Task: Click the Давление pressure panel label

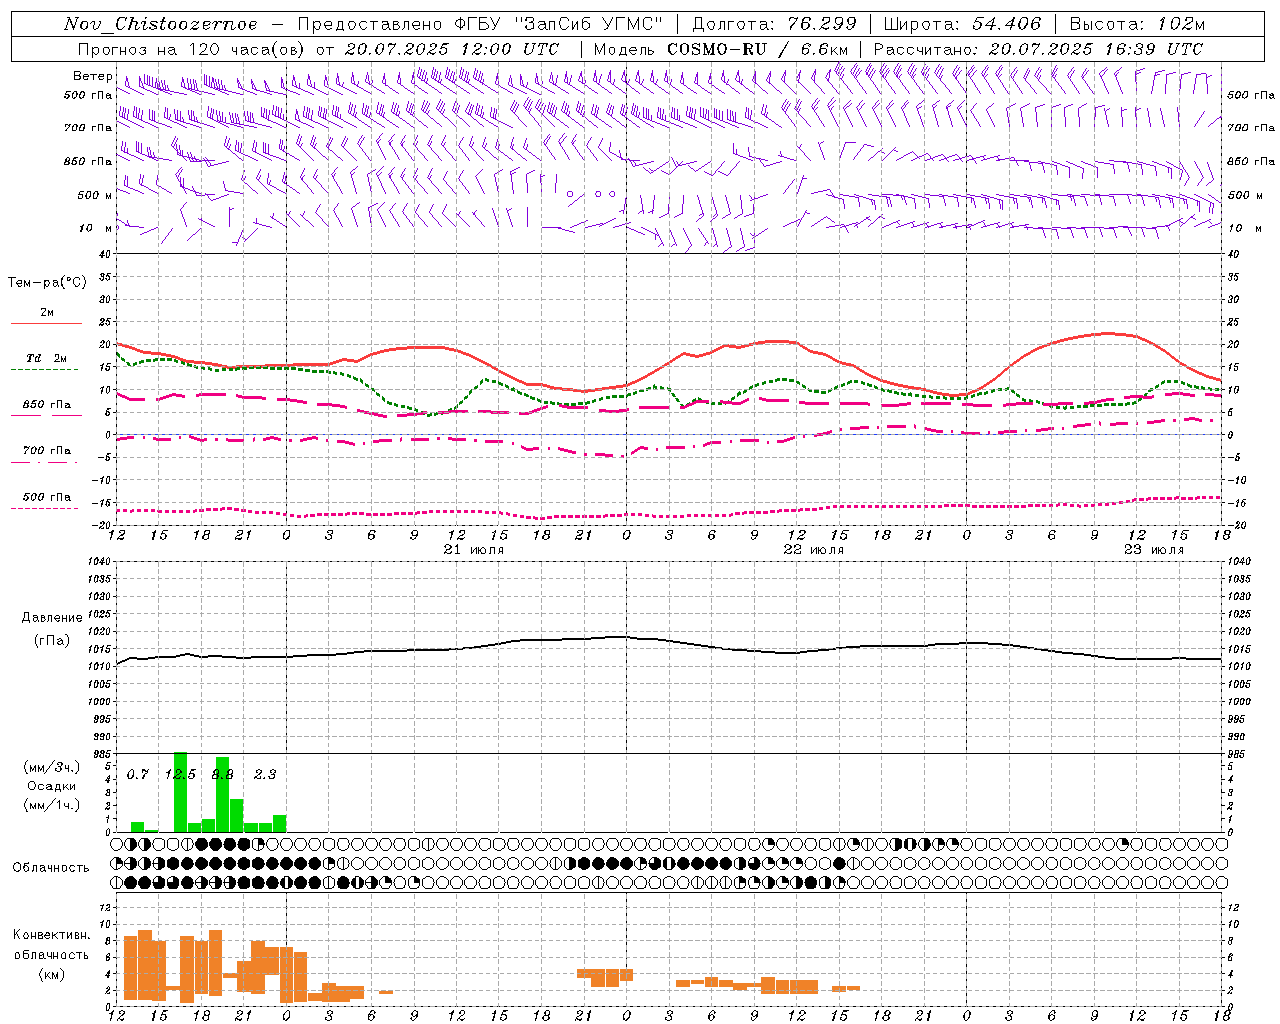Action: pos(51,618)
